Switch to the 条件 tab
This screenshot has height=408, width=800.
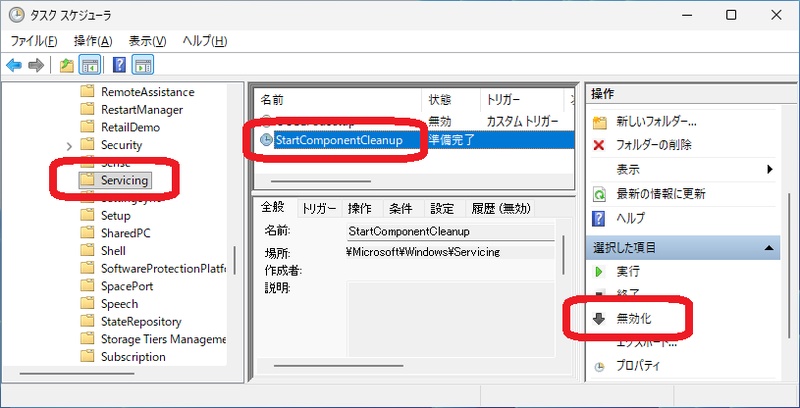click(x=401, y=208)
